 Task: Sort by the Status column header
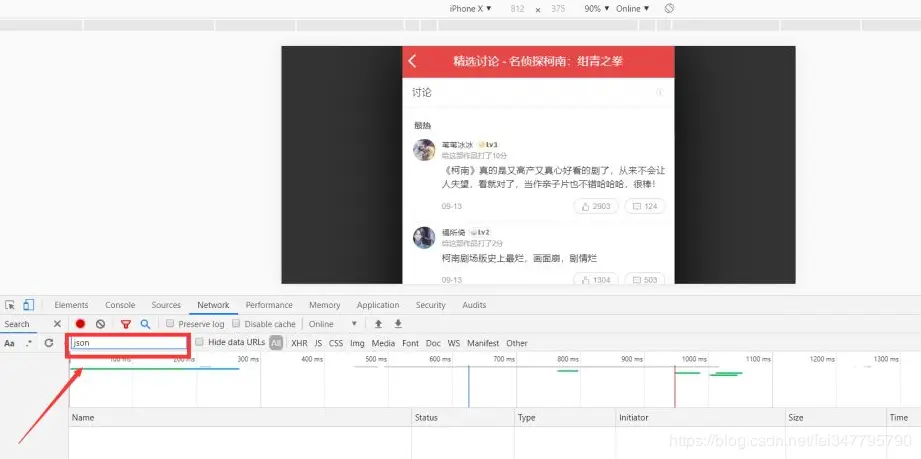click(x=463, y=417)
